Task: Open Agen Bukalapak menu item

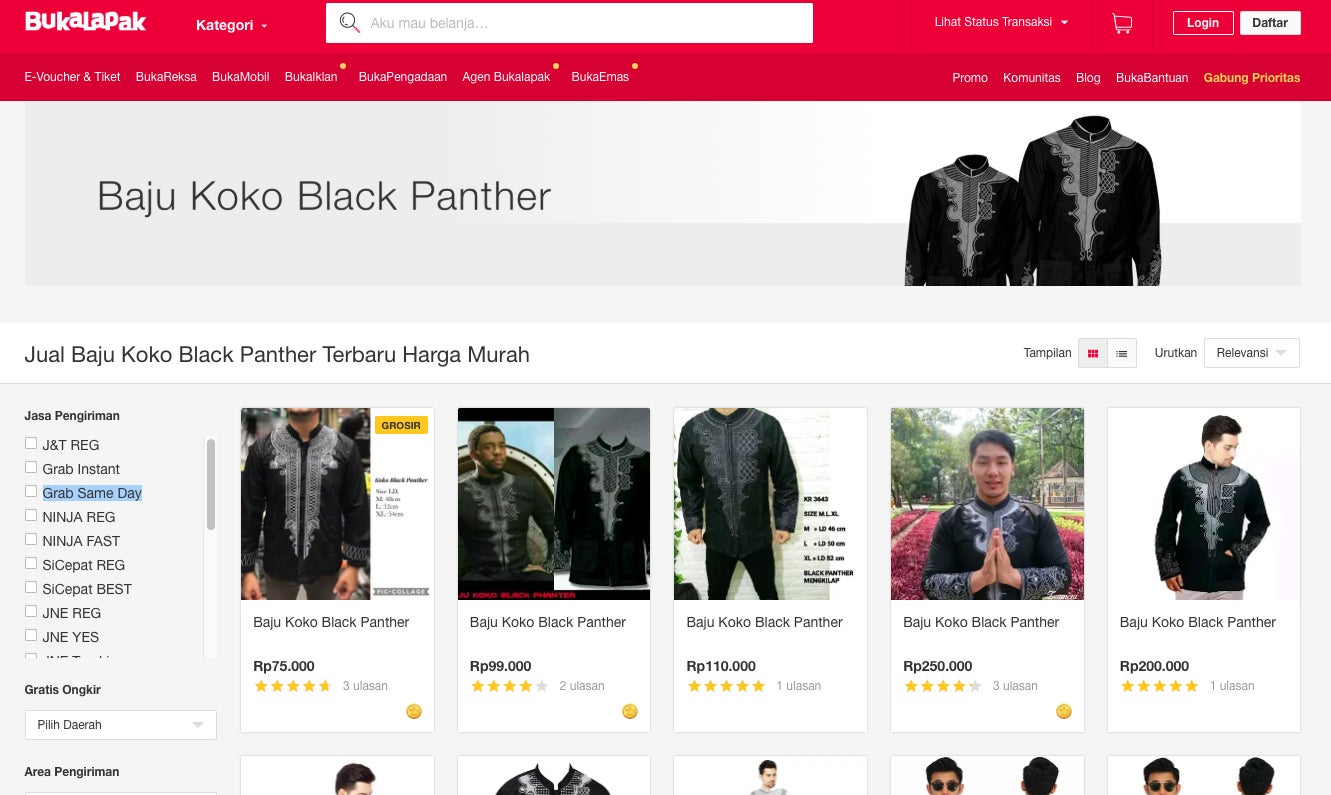Action: tap(506, 77)
